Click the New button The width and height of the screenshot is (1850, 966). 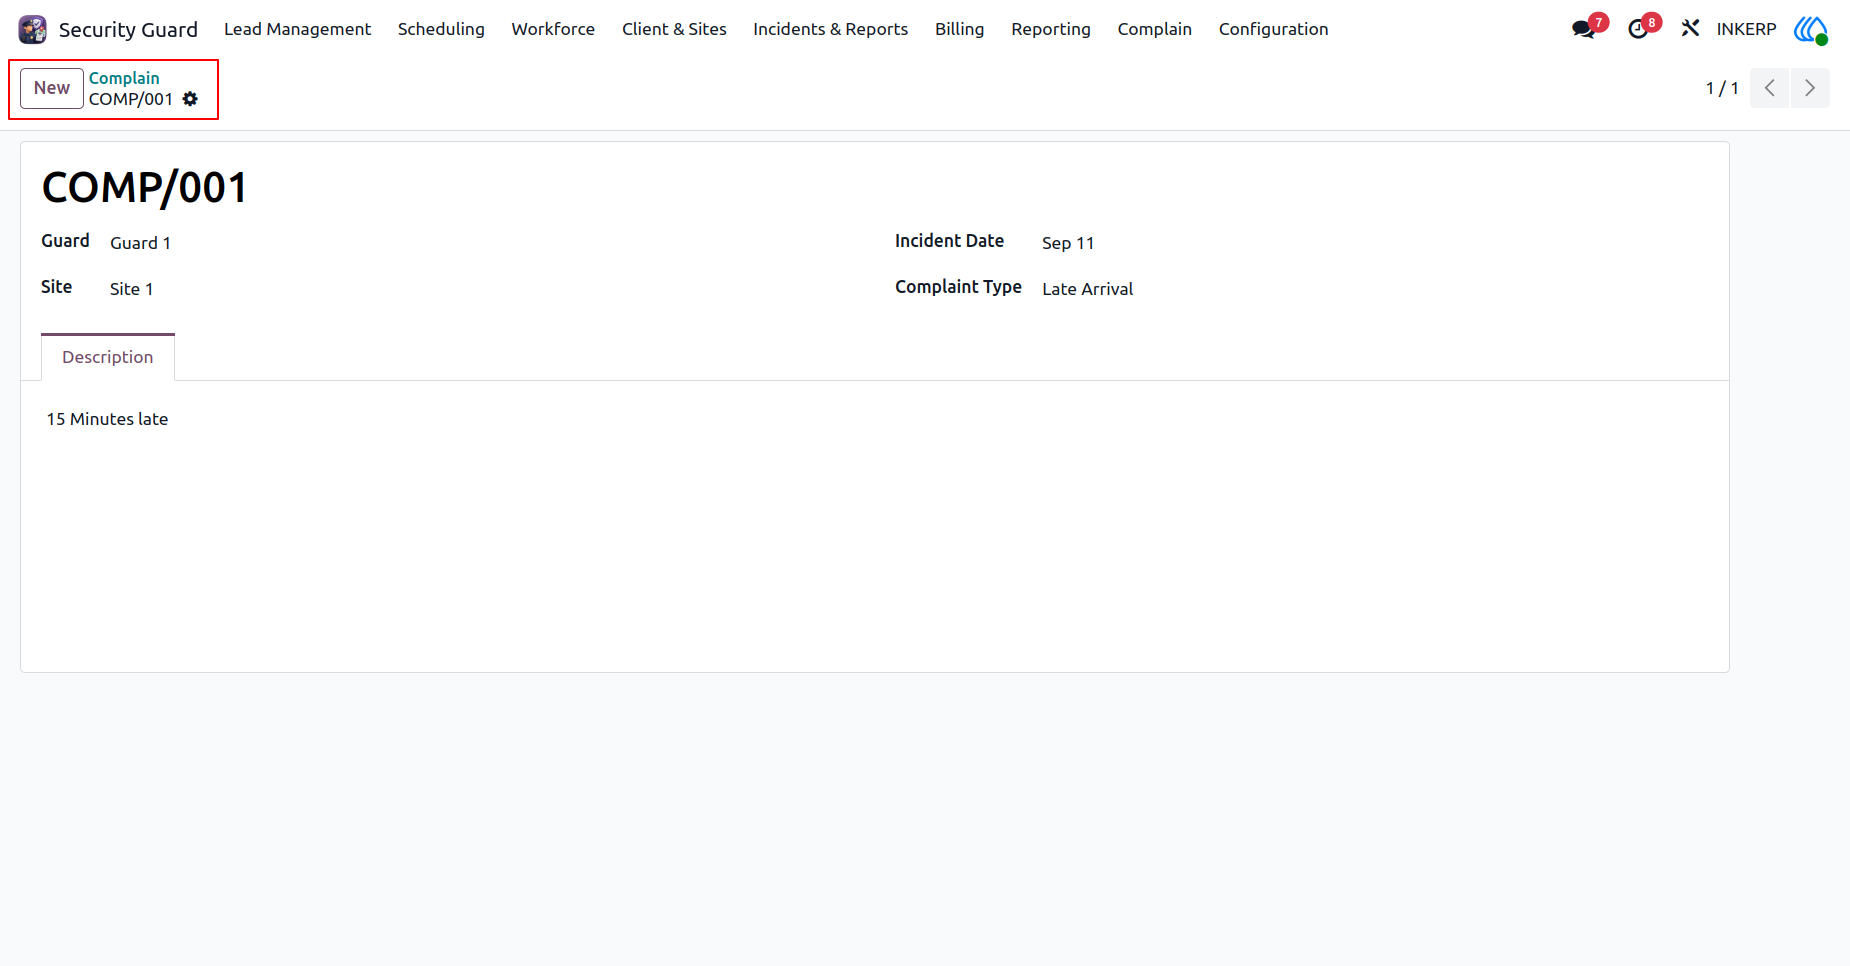(52, 88)
